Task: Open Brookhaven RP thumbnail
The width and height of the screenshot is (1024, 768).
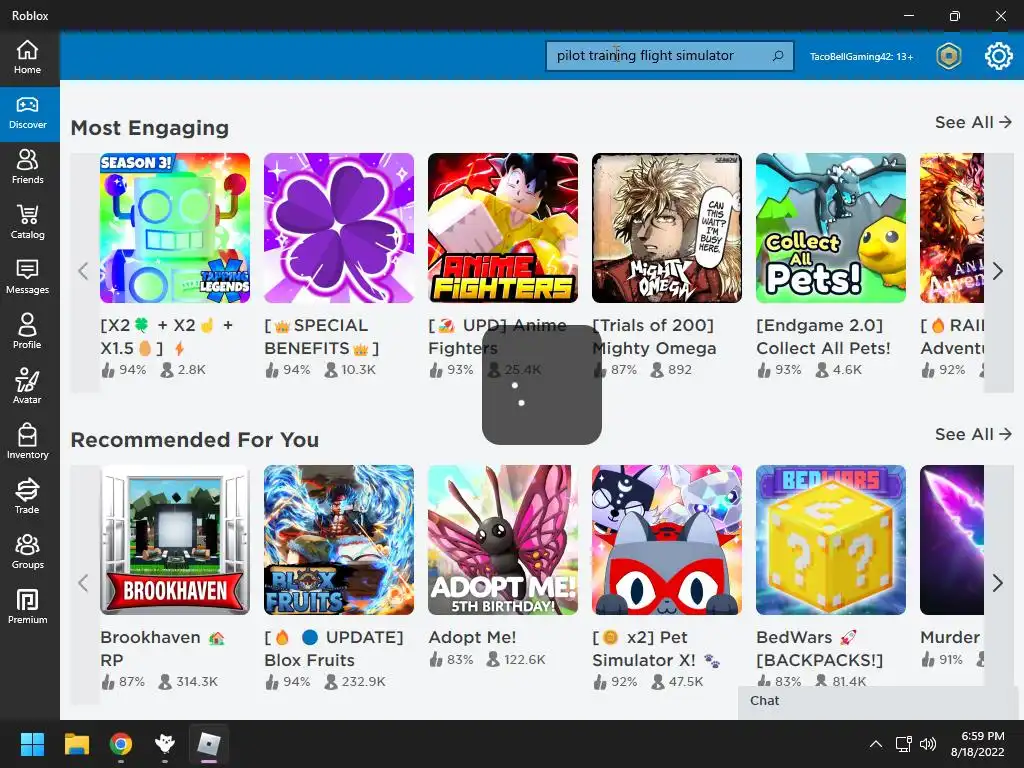Action: [x=175, y=540]
